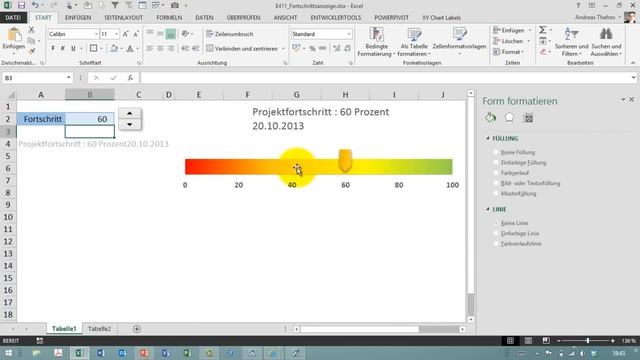Click the format painter brush icon
This screenshot has width=640, height=360.
pos(31,51)
